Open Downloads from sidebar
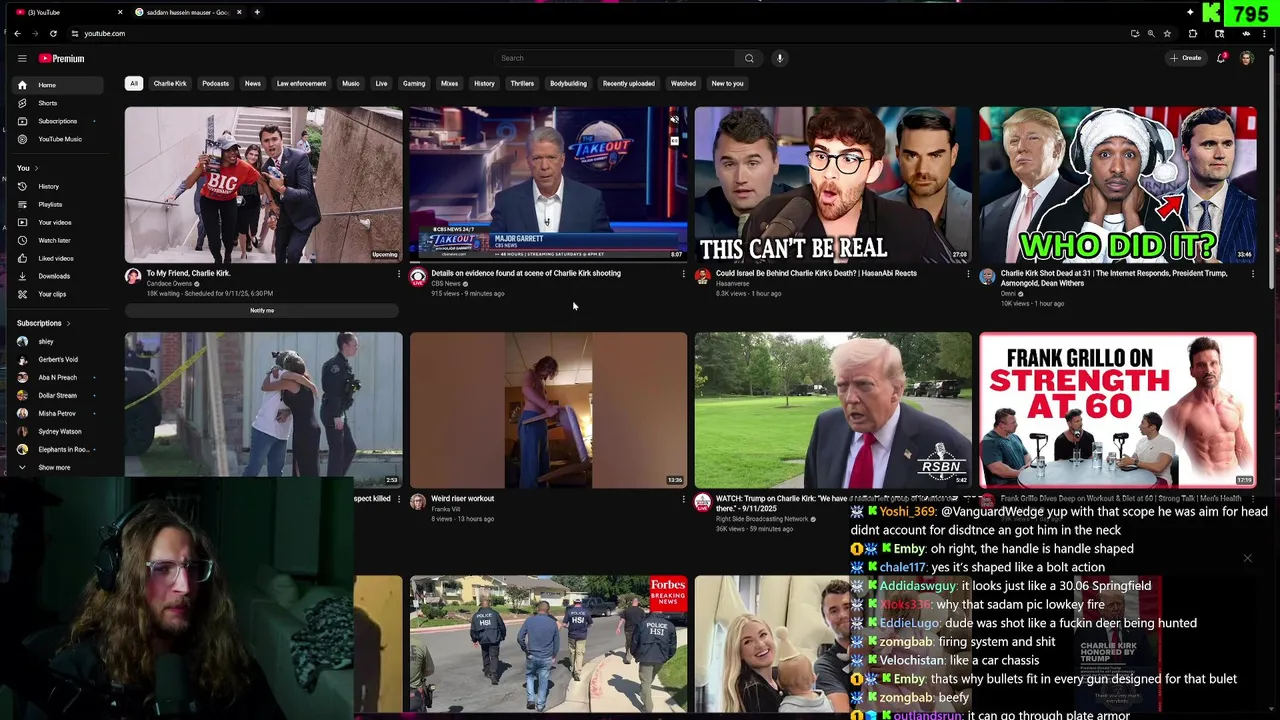Image resolution: width=1280 pixels, height=720 pixels. (58, 276)
